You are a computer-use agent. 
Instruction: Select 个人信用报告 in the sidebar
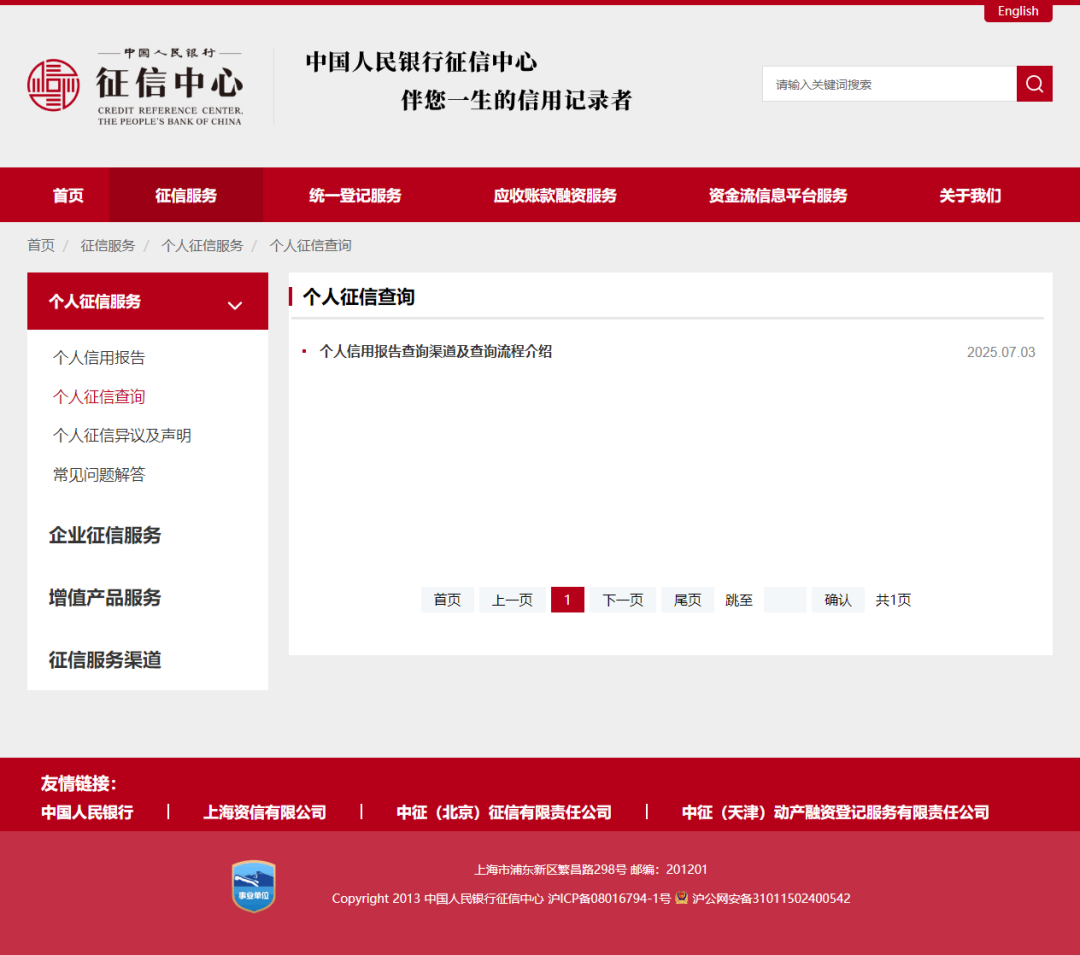(x=99, y=357)
